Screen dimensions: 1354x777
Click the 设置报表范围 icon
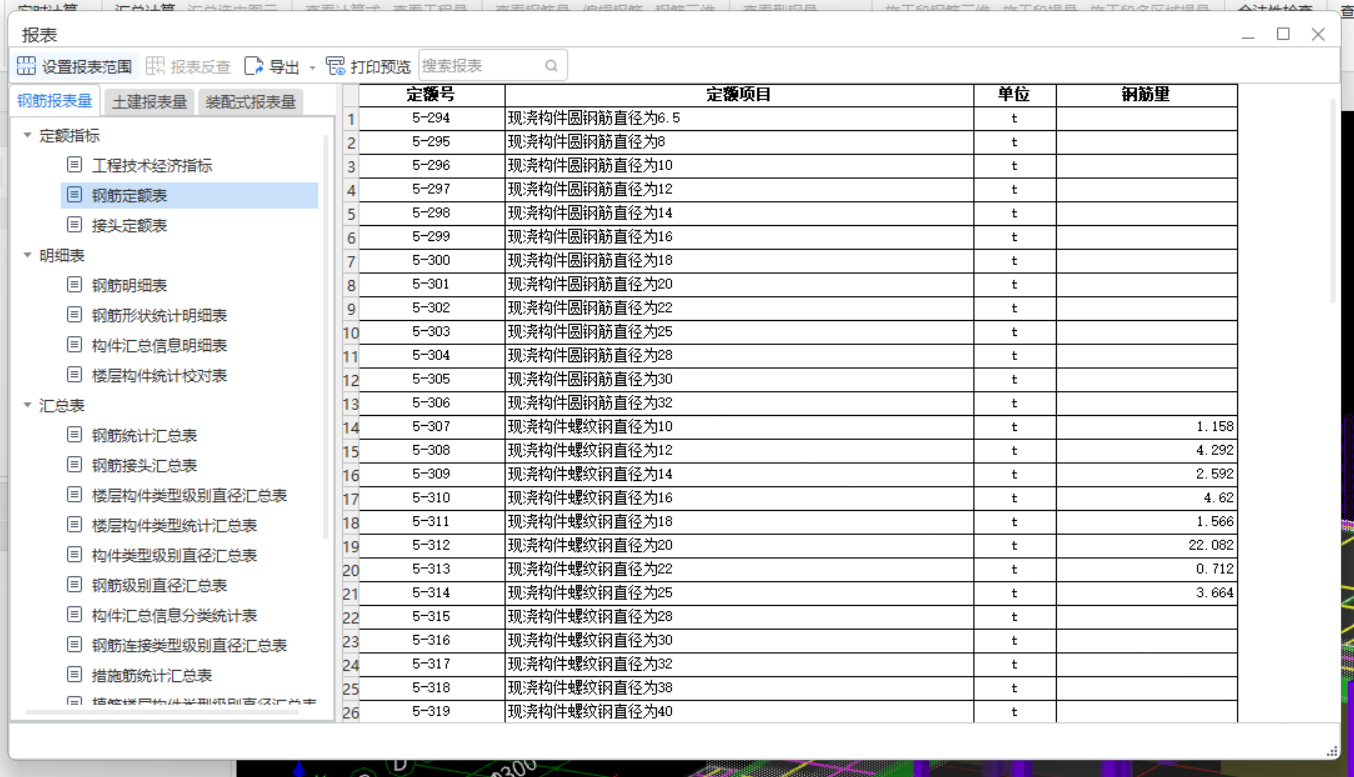27,66
